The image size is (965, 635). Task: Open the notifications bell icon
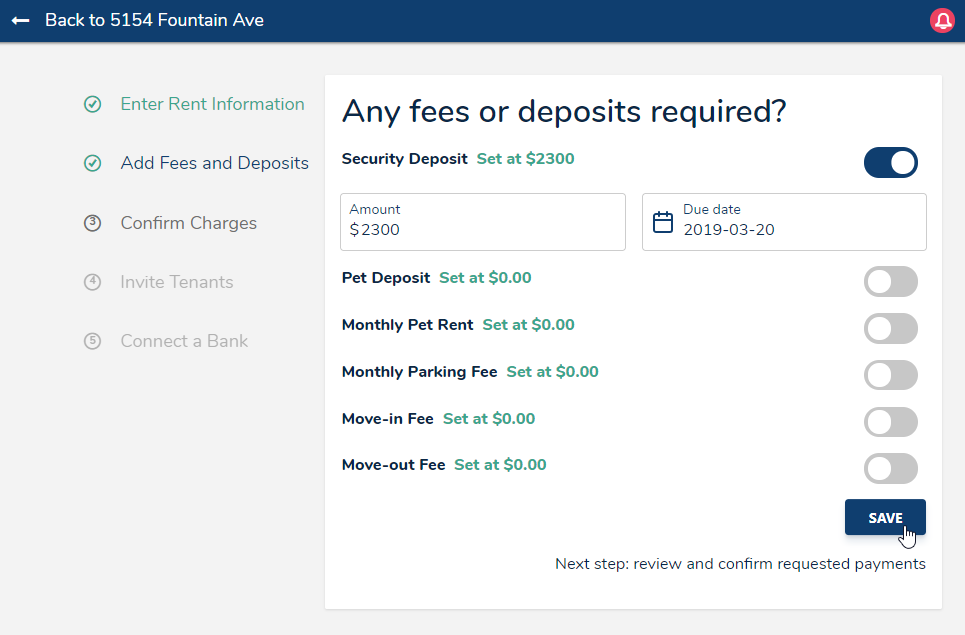coord(942,20)
